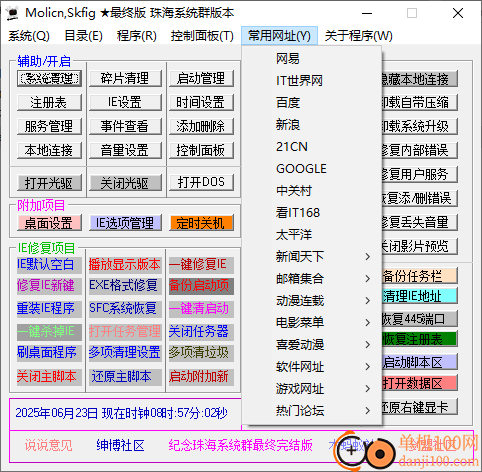Open the 控制面板(T) menu

coord(202,36)
